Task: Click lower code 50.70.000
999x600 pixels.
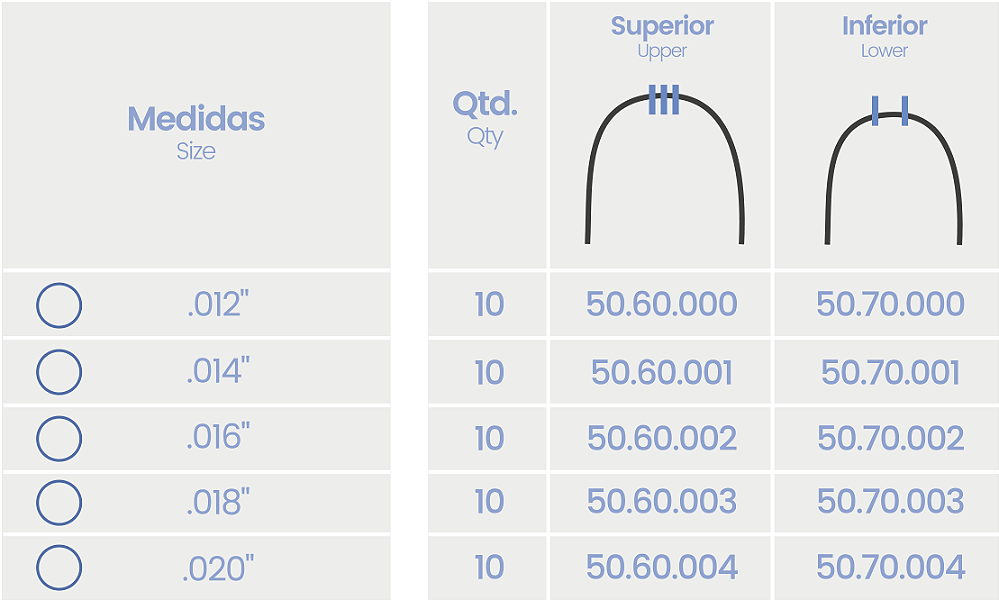Action: (891, 304)
